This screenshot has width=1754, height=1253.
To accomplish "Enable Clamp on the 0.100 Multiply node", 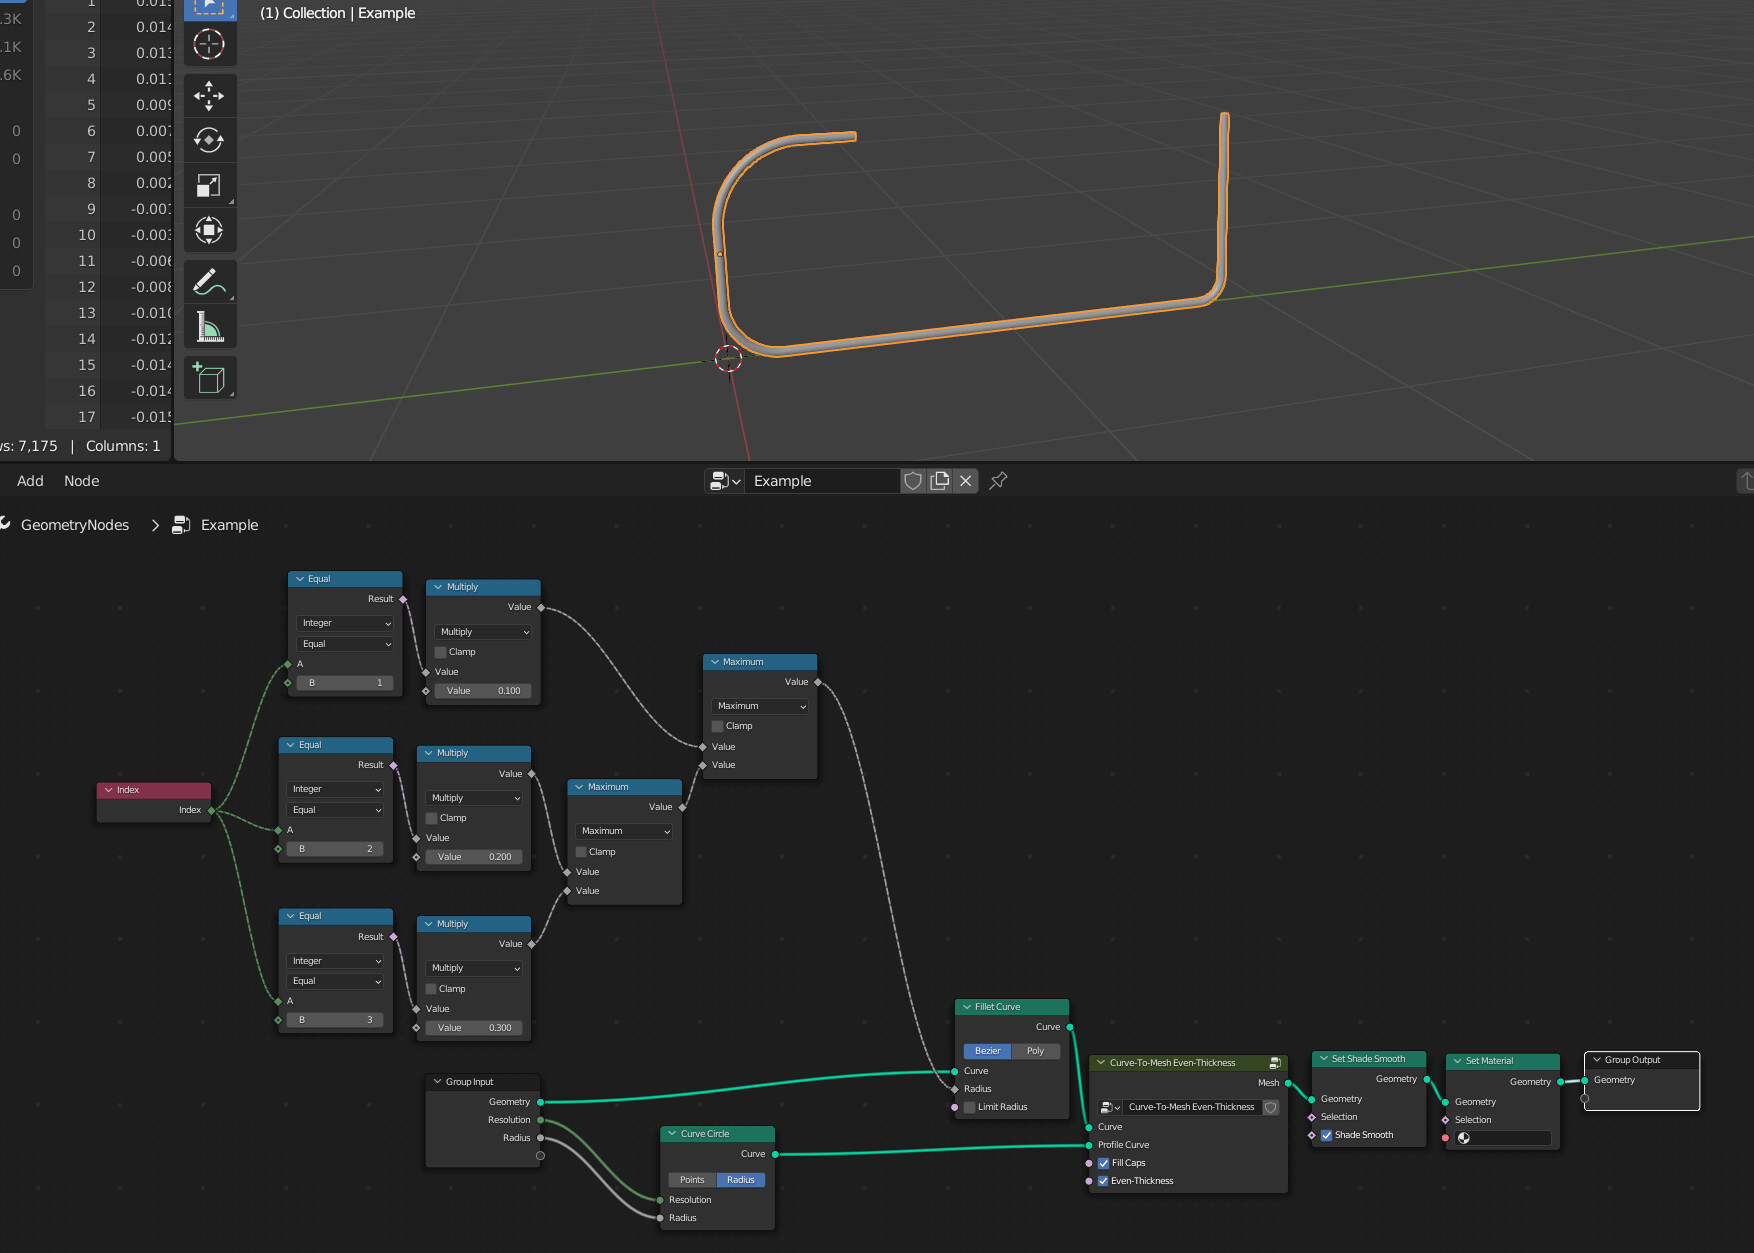I will click(x=441, y=652).
